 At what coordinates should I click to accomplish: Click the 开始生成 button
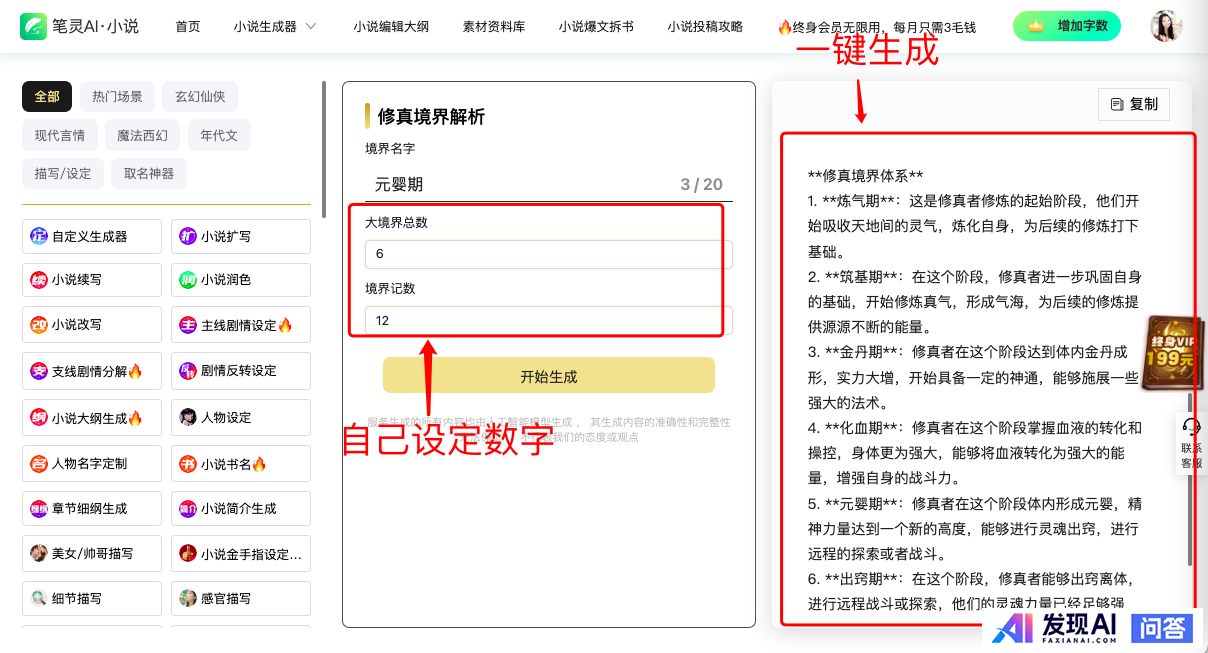click(548, 376)
